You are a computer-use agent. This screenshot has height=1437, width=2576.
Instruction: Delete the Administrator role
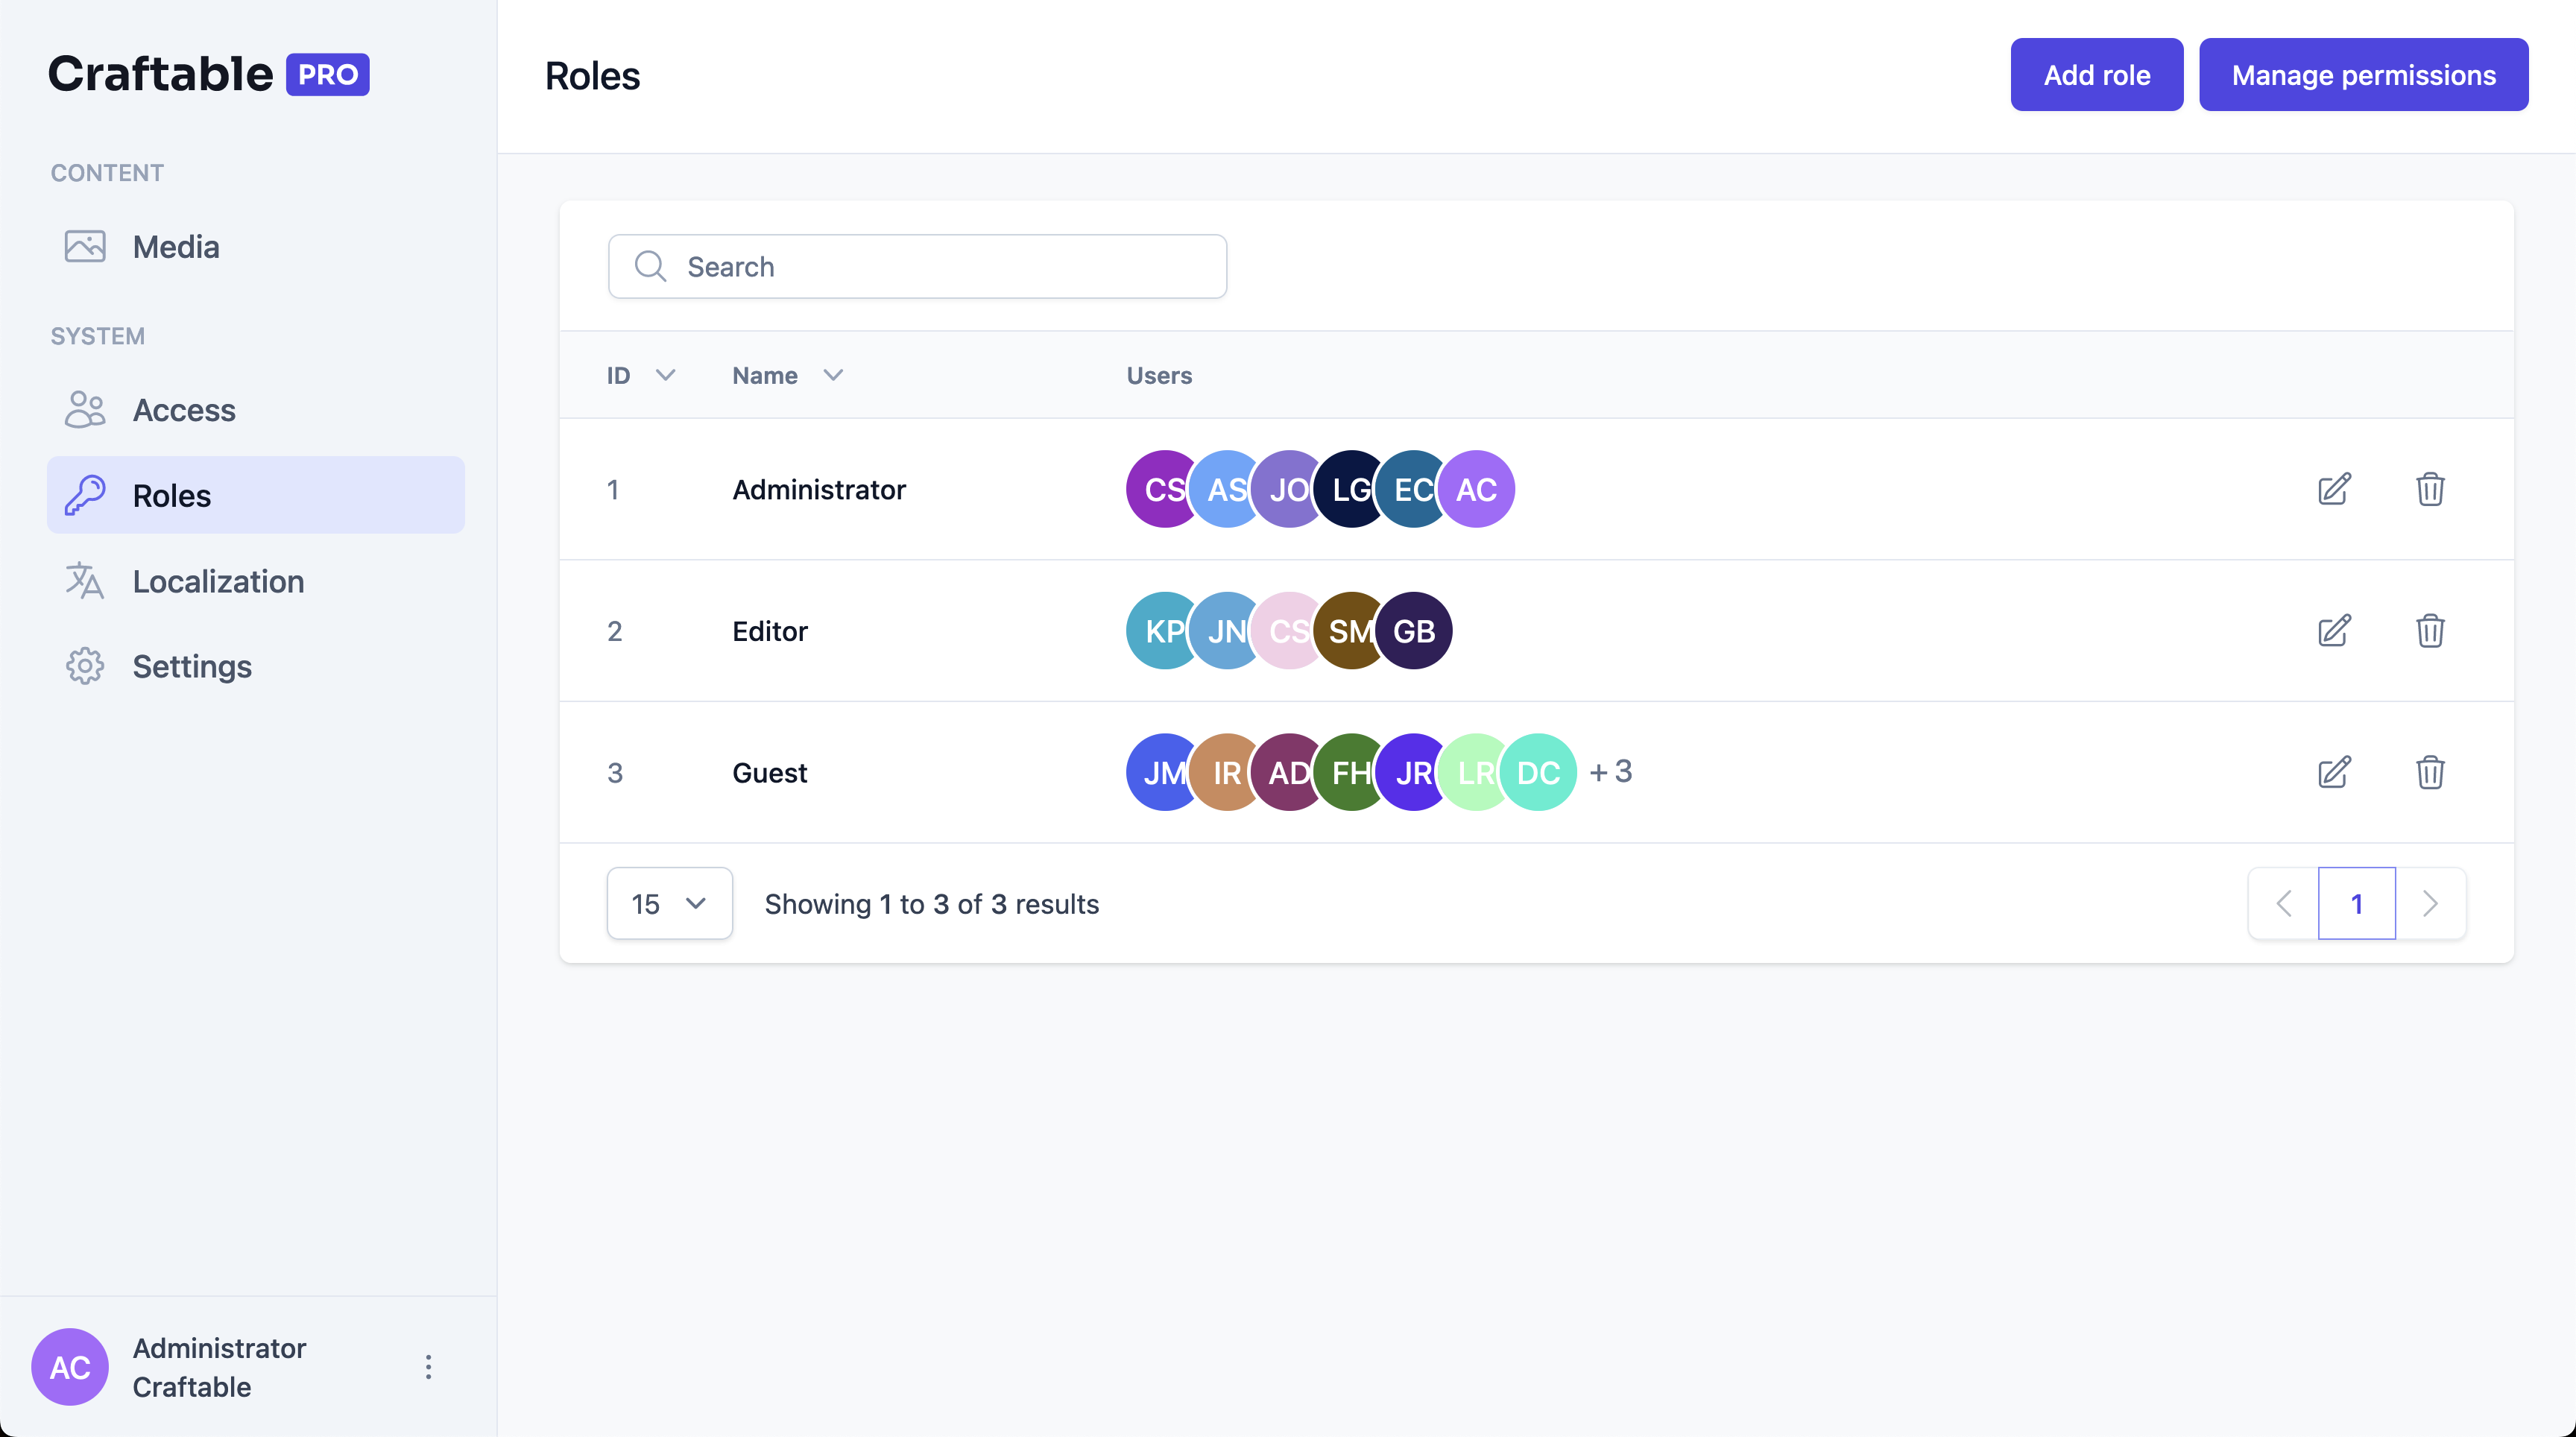click(2430, 490)
